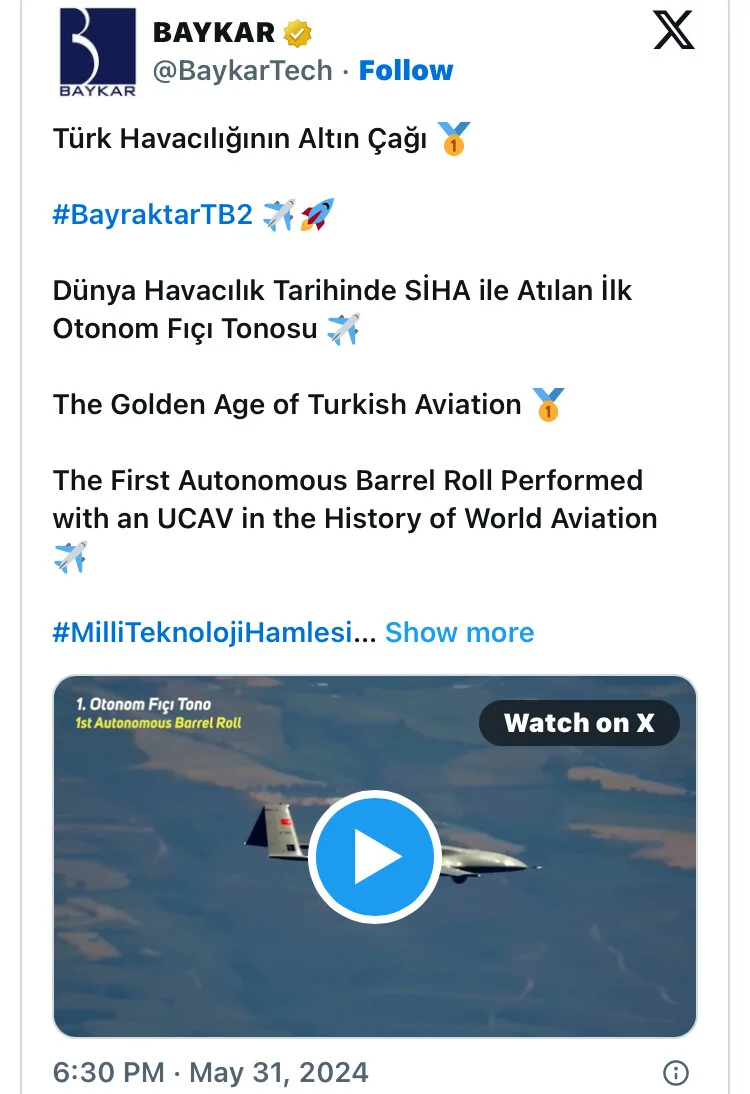Screen dimensions: 750x1094
Task: Click the gold verified badge beside BAYKAR
Action: (x=297, y=33)
